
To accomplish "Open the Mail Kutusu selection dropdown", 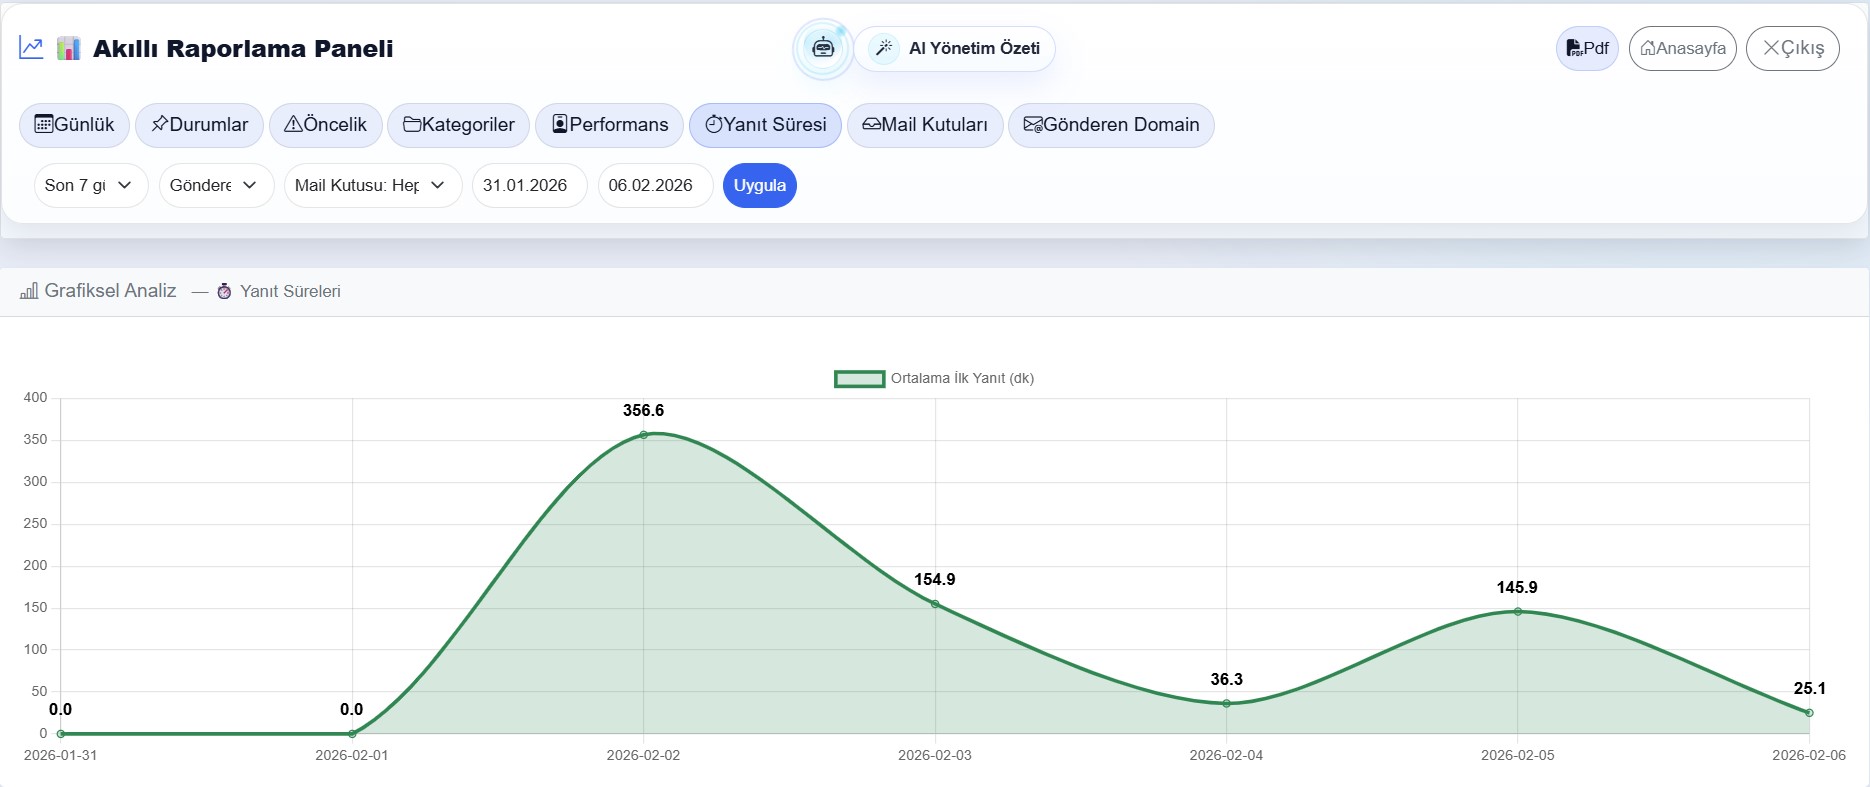I will click(372, 185).
